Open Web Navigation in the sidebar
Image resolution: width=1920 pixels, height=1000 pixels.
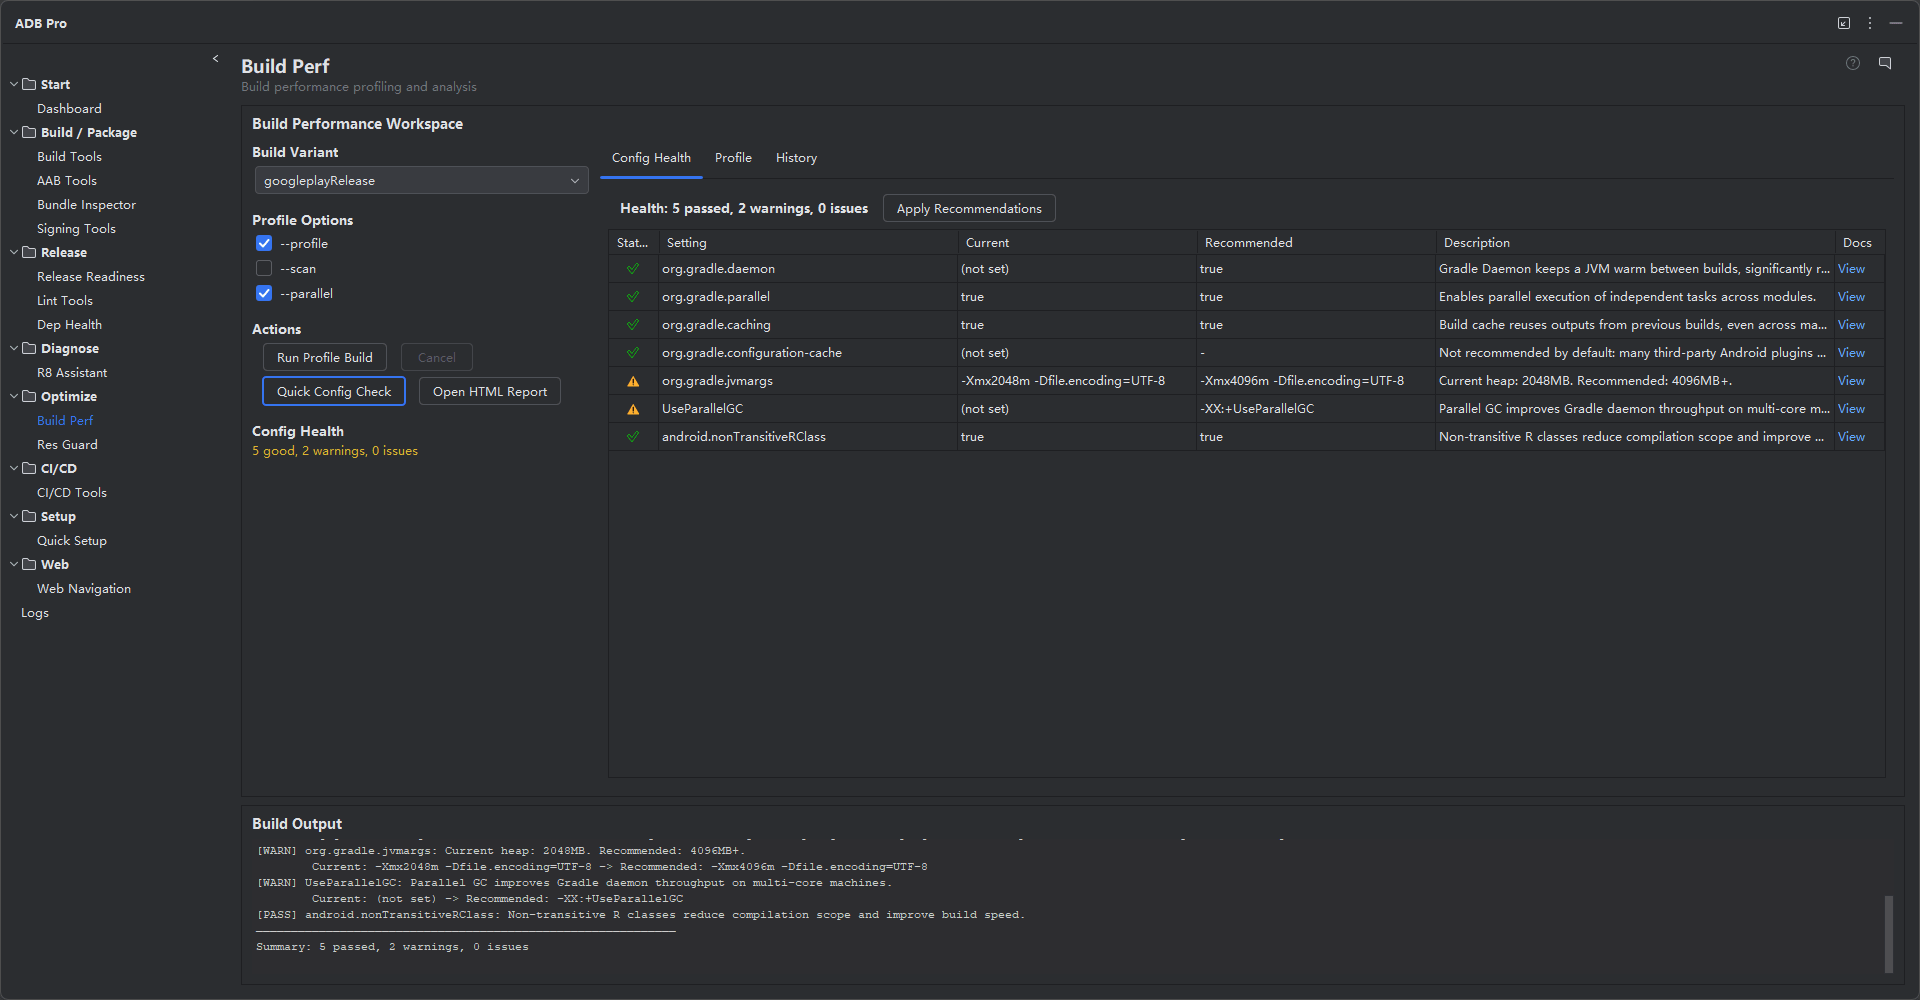tap(84, 588)
